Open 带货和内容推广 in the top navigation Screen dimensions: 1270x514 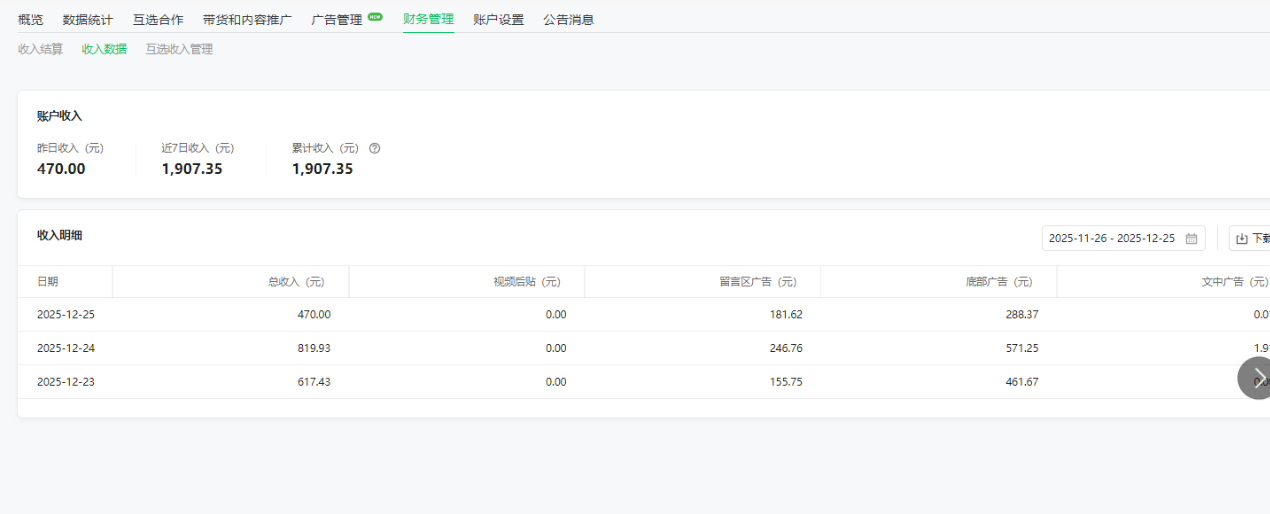[x=247, y=19]
